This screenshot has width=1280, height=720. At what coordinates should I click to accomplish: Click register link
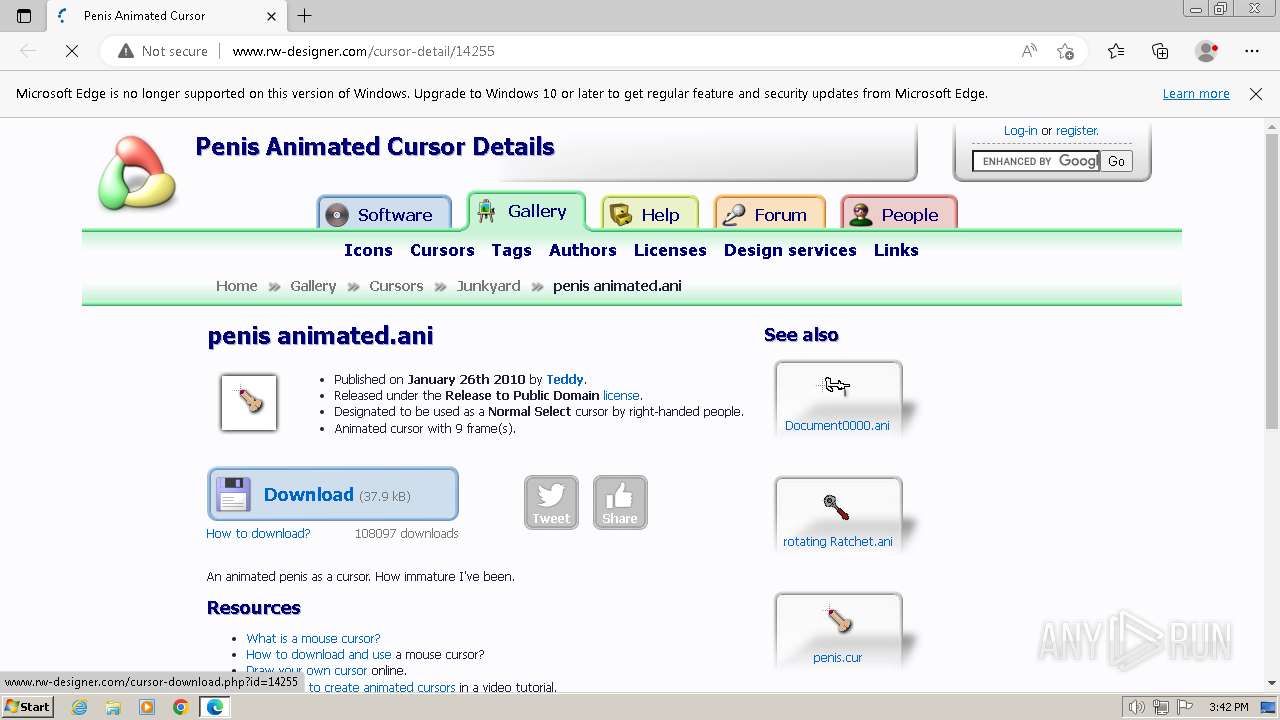click(x=1076, y=131)
